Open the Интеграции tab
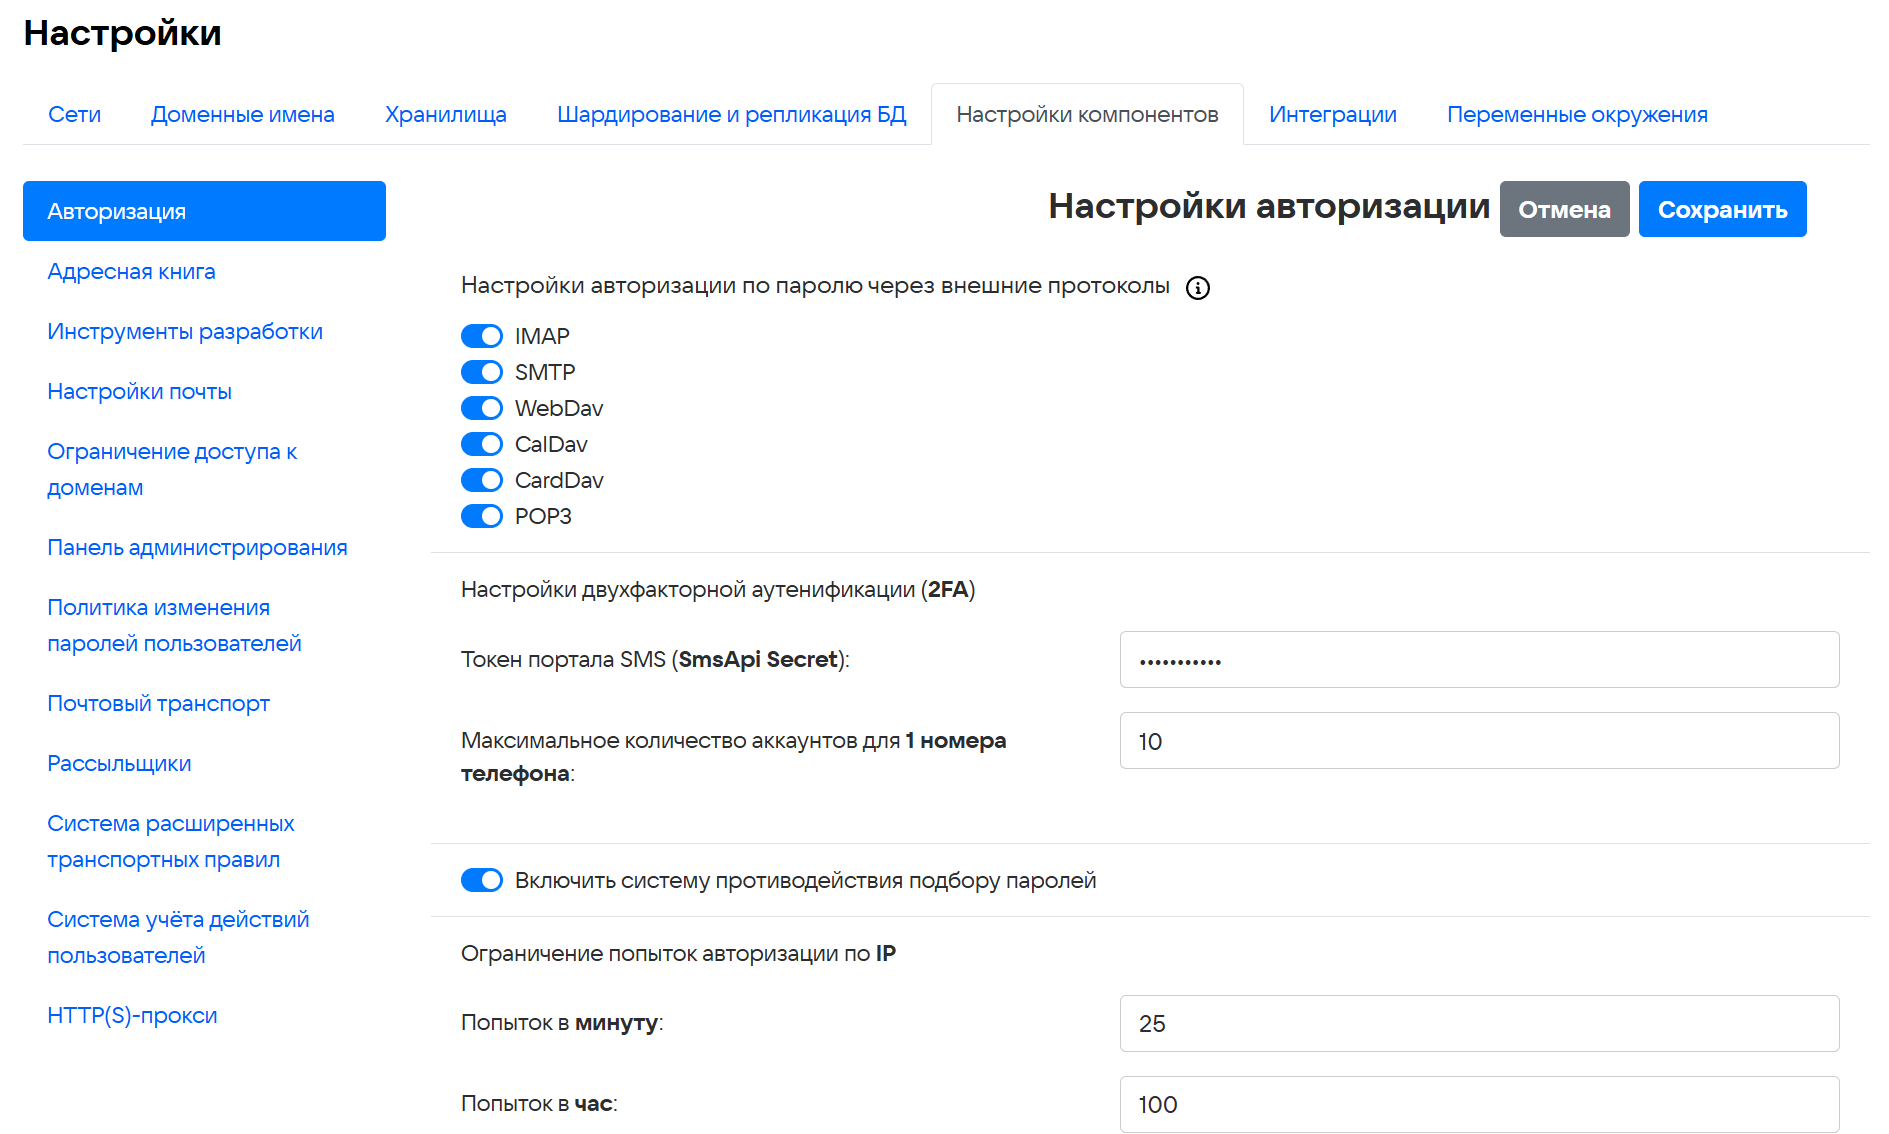The width and height of the screenshot is (1889, 1134). click(x=1333, y=114)
